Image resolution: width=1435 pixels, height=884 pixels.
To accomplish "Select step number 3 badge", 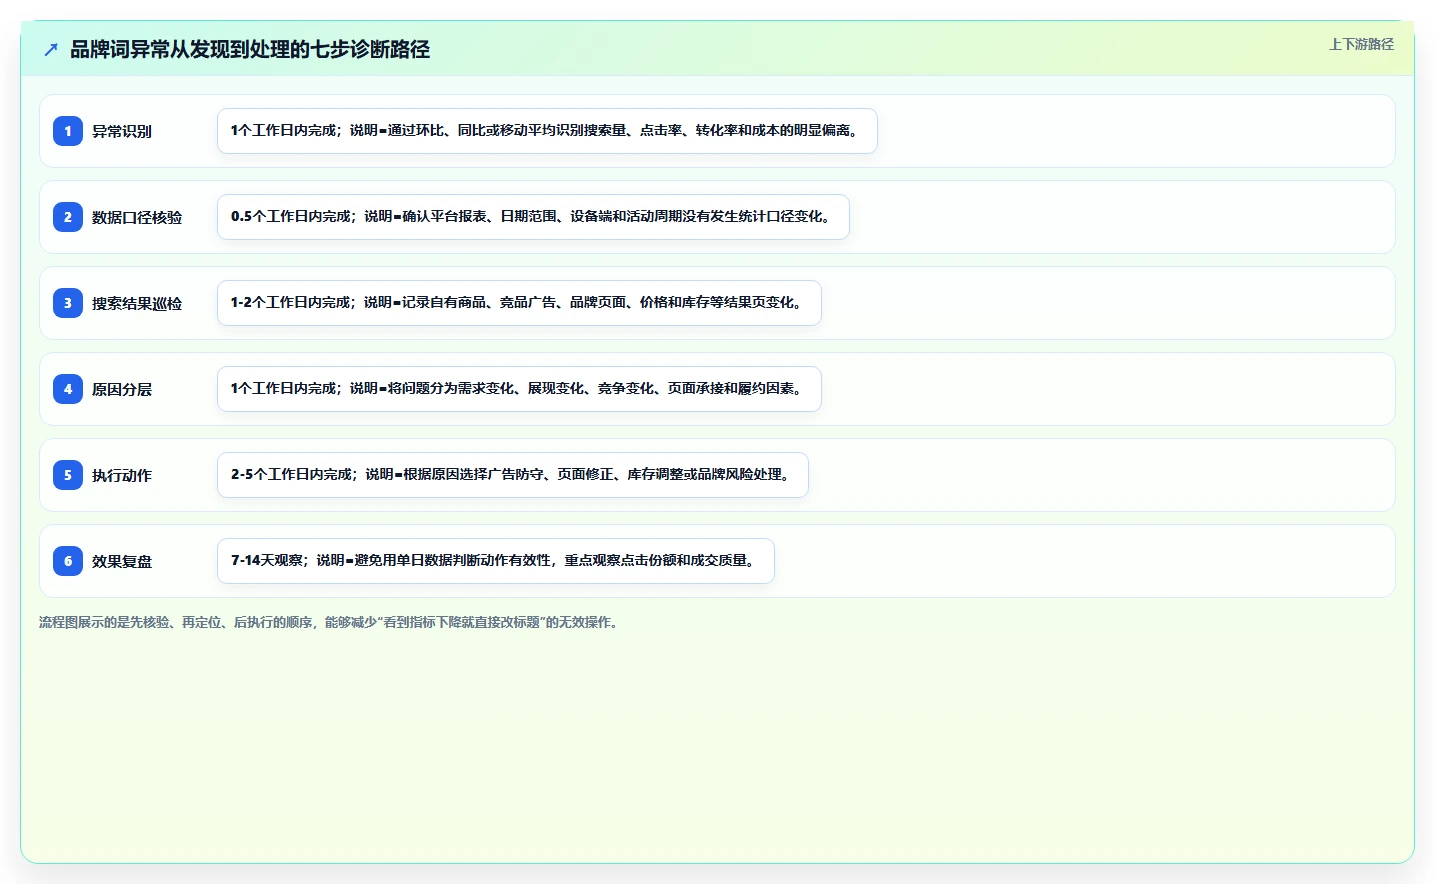I will [68, 303].
